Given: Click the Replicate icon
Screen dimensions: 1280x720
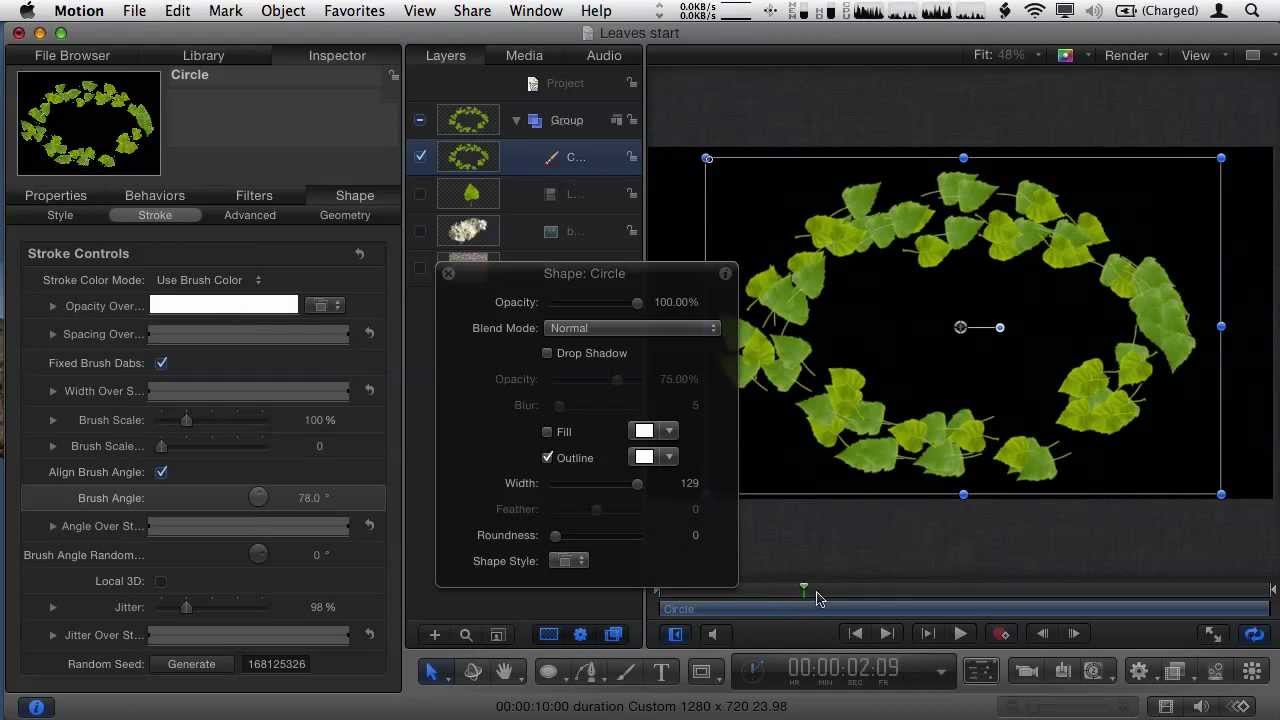Looking at the screenshot, I should [x=1252, y=672].
